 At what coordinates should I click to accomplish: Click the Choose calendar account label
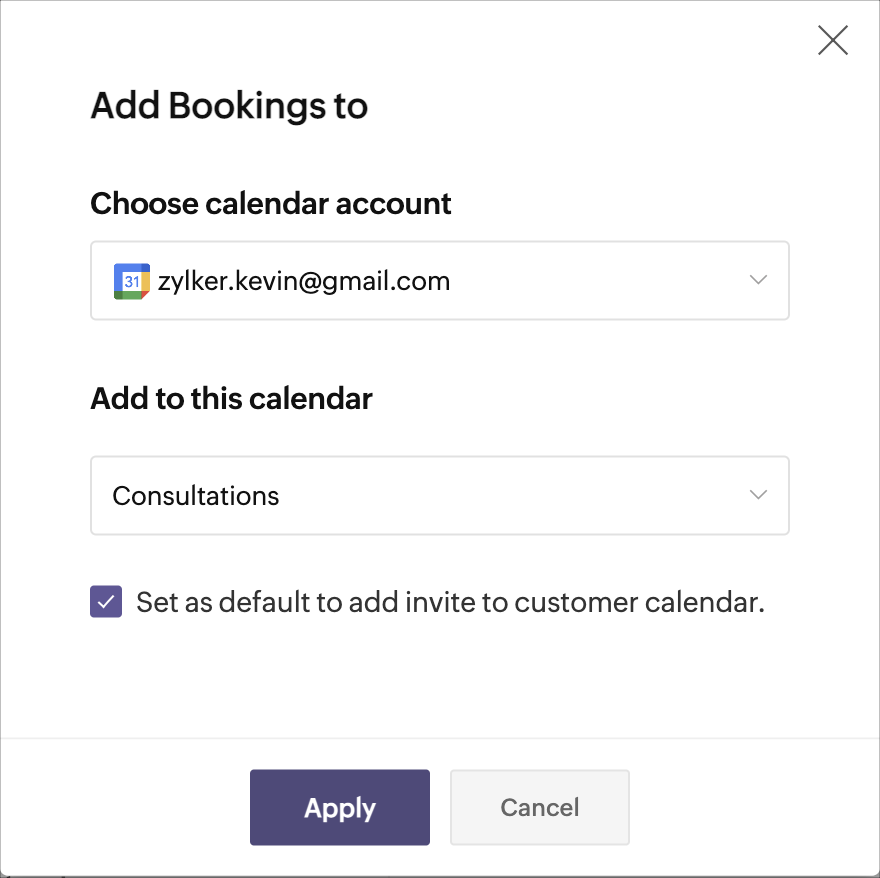click(271, 204)
